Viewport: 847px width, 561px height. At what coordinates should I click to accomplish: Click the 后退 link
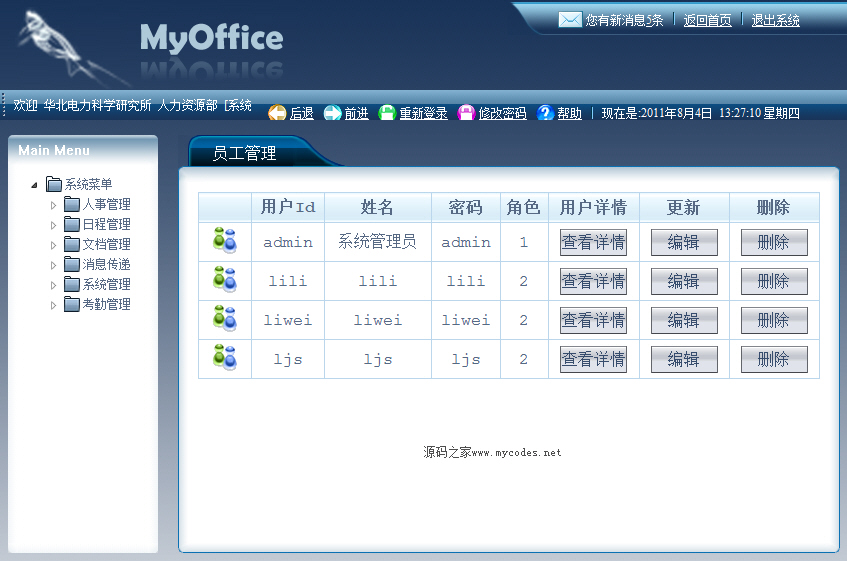301,113
